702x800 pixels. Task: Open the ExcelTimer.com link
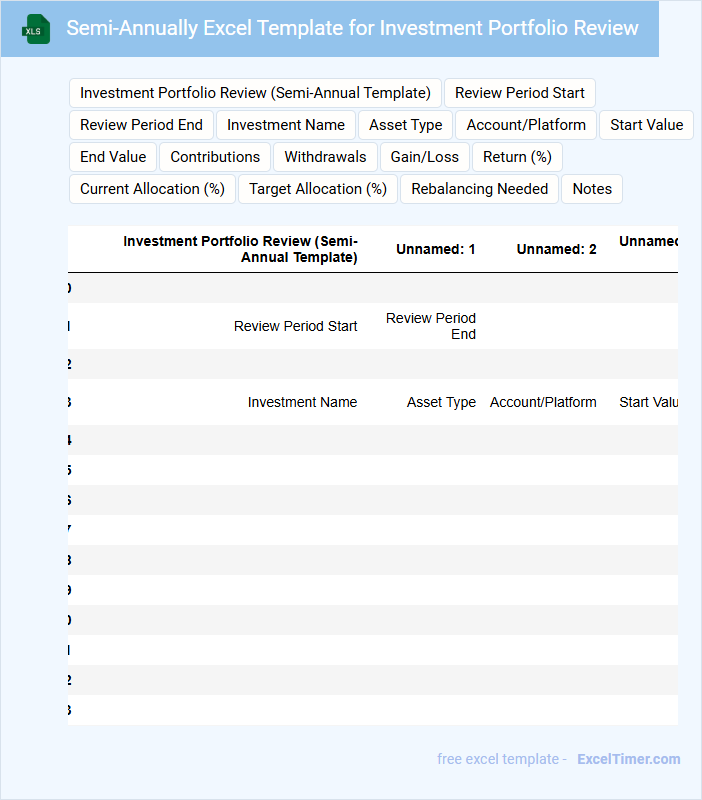pos(629,759)
